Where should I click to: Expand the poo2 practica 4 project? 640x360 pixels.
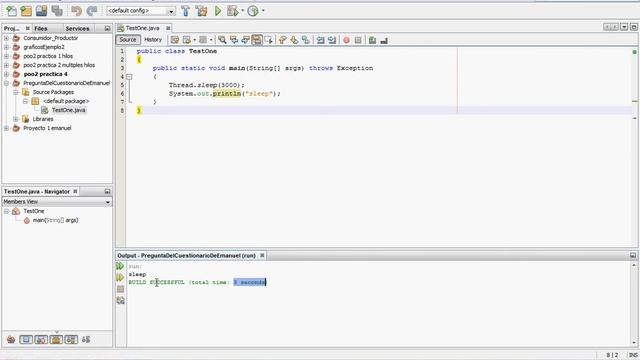click(x=6, y=74)
